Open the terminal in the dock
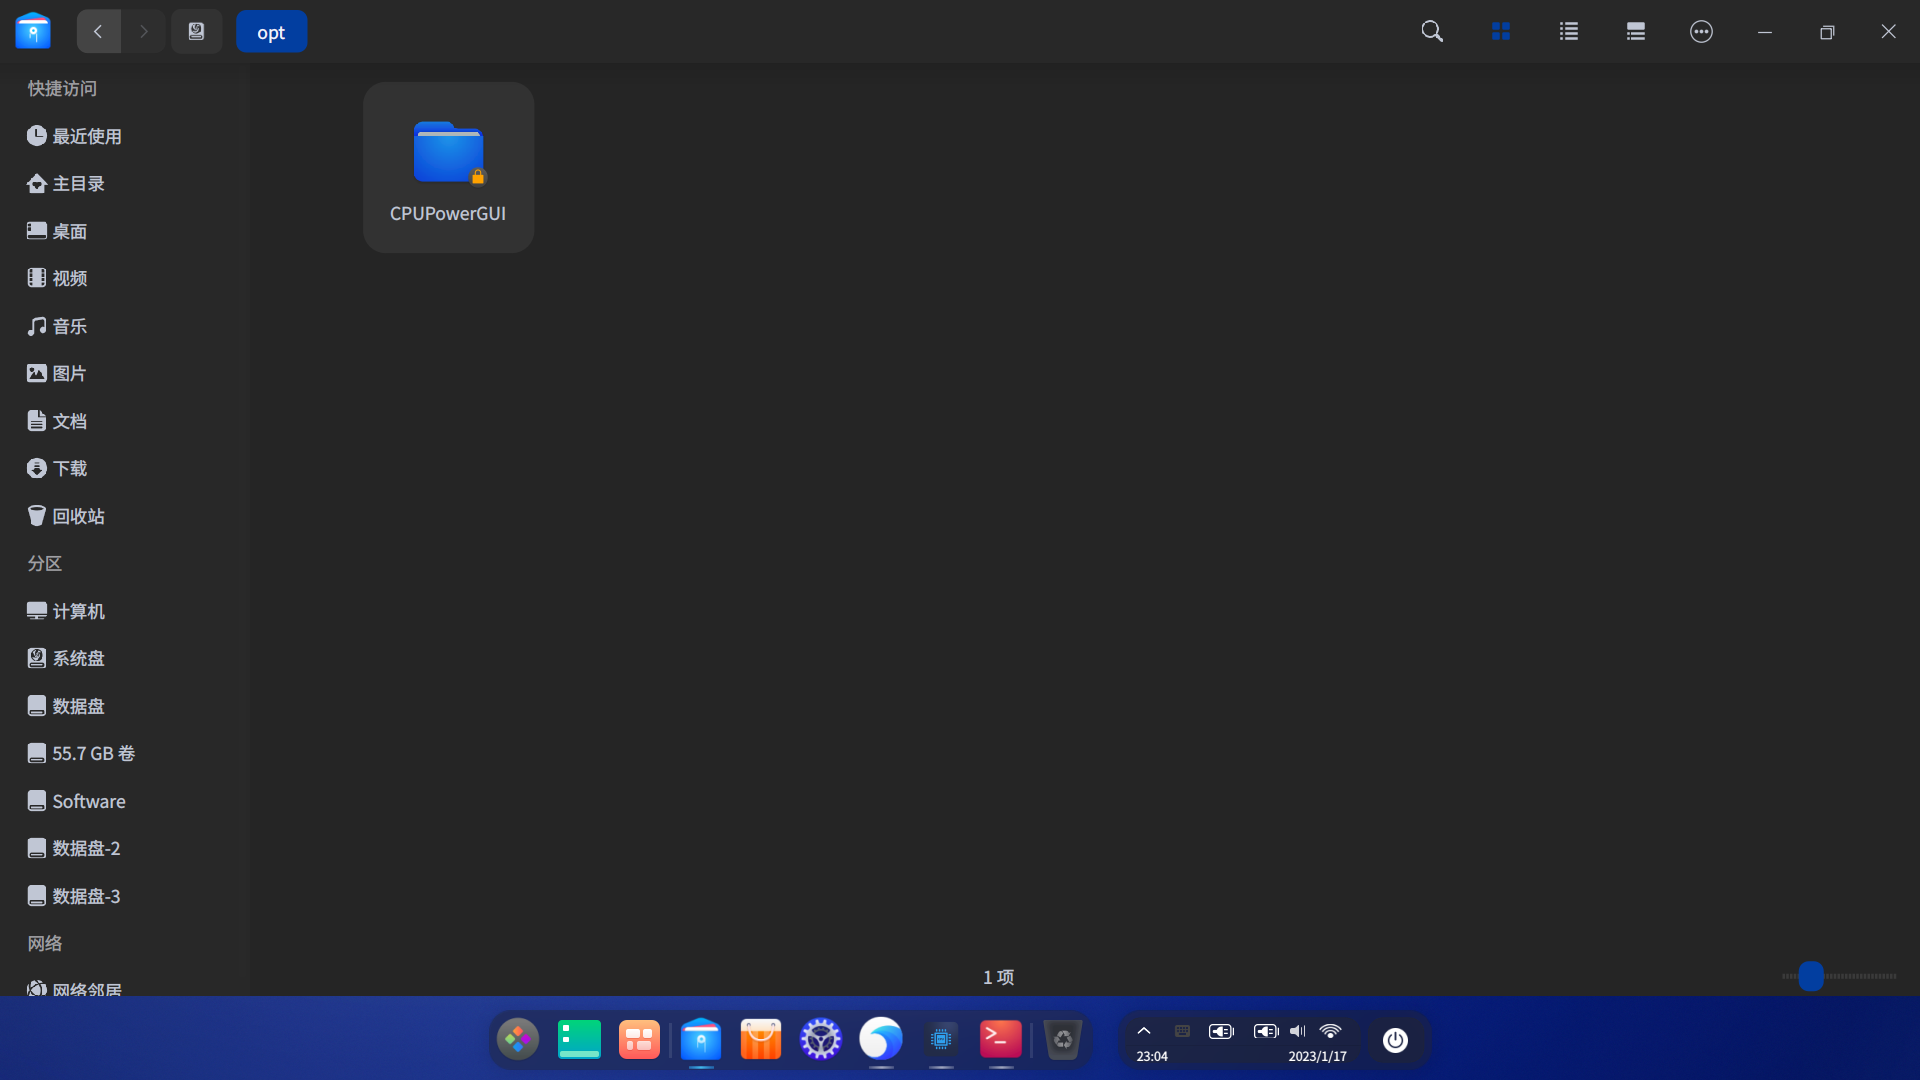Image resolution: width=1920 pixels, height=1080 pixels. coord(1001,1040)
